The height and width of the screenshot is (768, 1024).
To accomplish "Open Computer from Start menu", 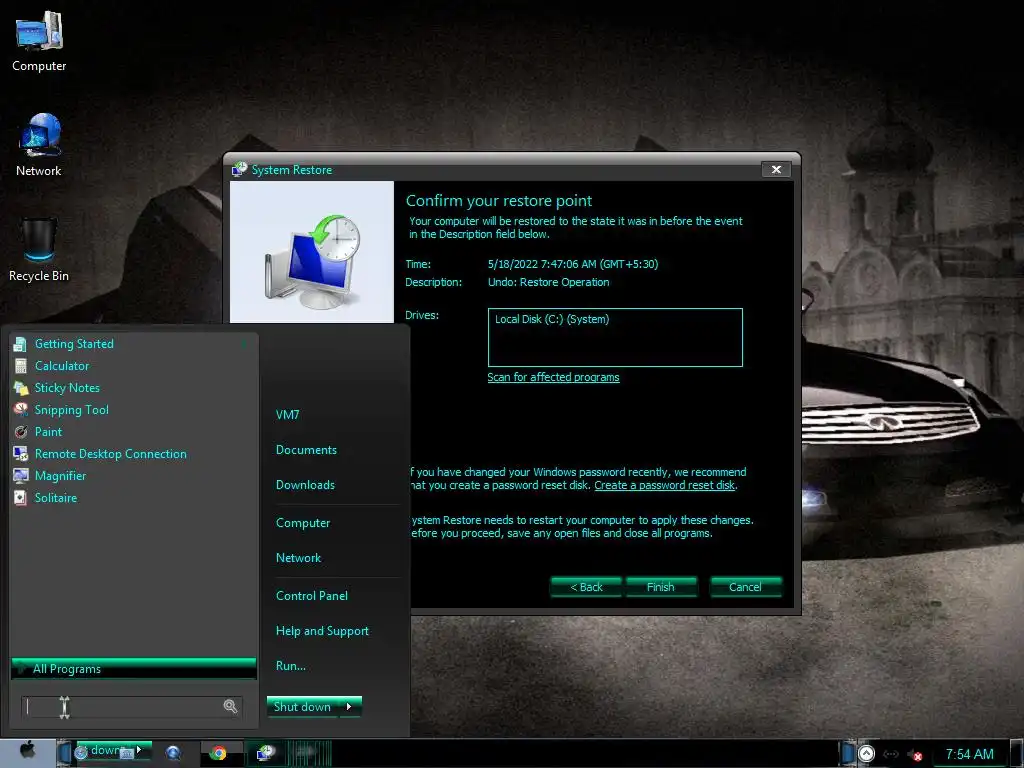I will (303, 523).
